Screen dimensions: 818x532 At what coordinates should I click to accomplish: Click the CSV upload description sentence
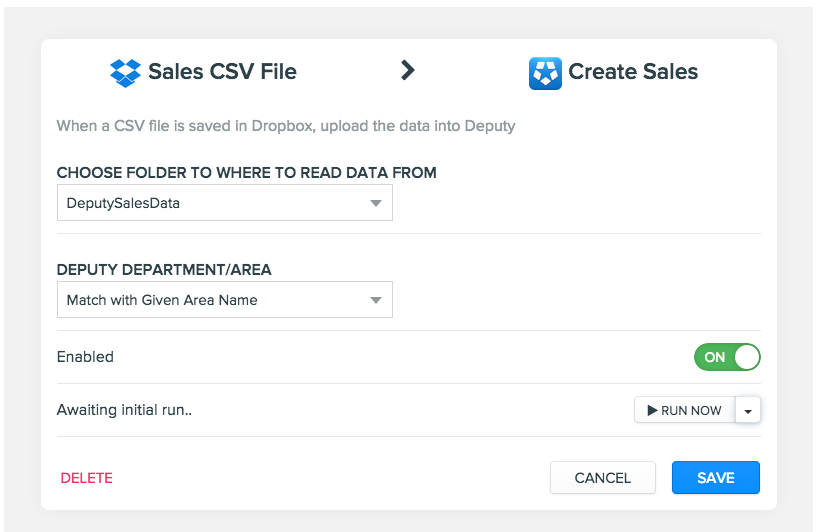(286, 126)
